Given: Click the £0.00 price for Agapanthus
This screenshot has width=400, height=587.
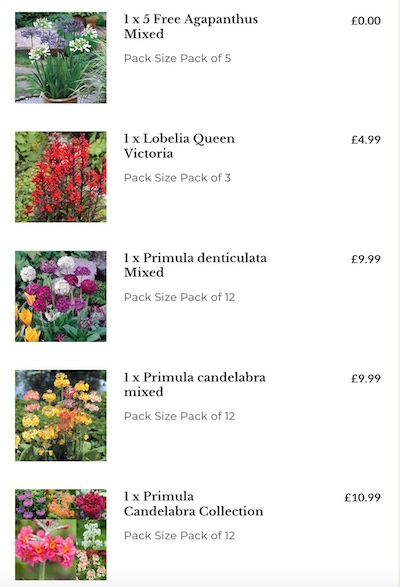Looking at the screenshot, I should coord(366,21).
